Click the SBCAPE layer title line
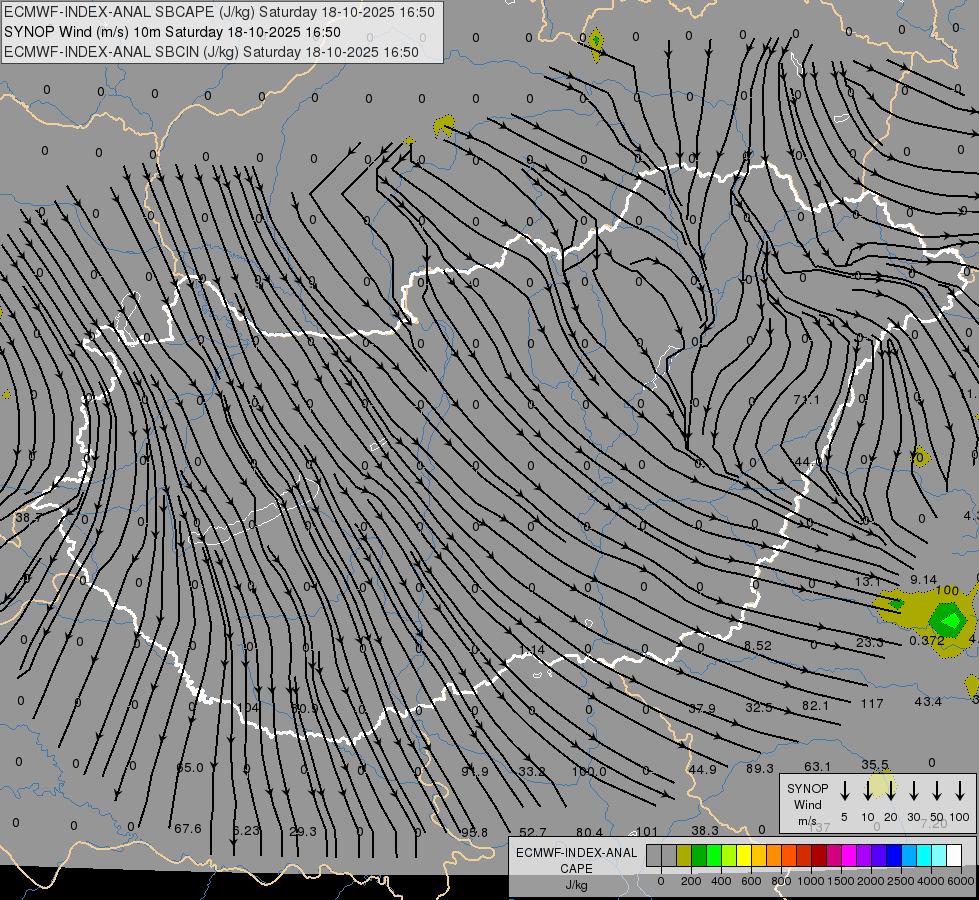The height and width of the screenshot is (900, 979). (x=219, y=13)
